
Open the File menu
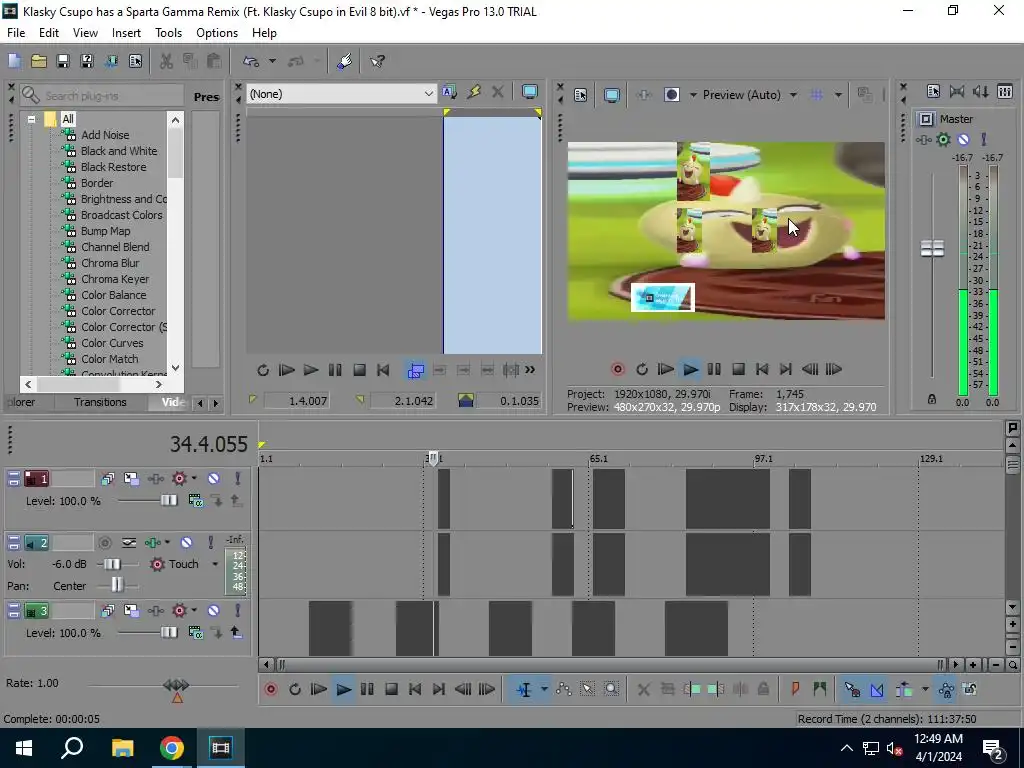pos(16,33)
